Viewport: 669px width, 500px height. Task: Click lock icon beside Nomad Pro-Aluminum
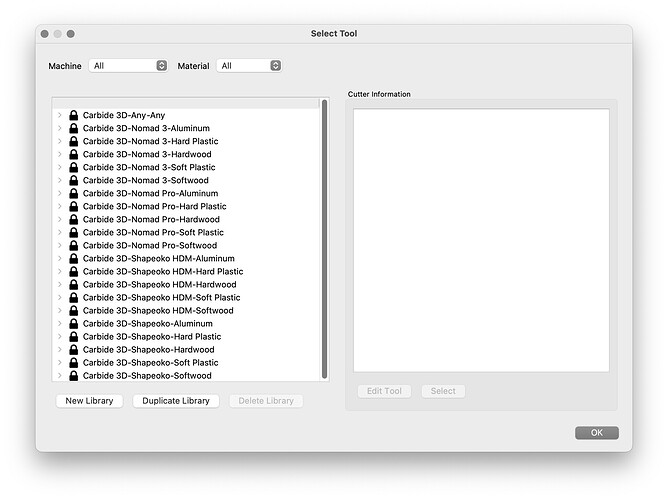tap(74, 193)
